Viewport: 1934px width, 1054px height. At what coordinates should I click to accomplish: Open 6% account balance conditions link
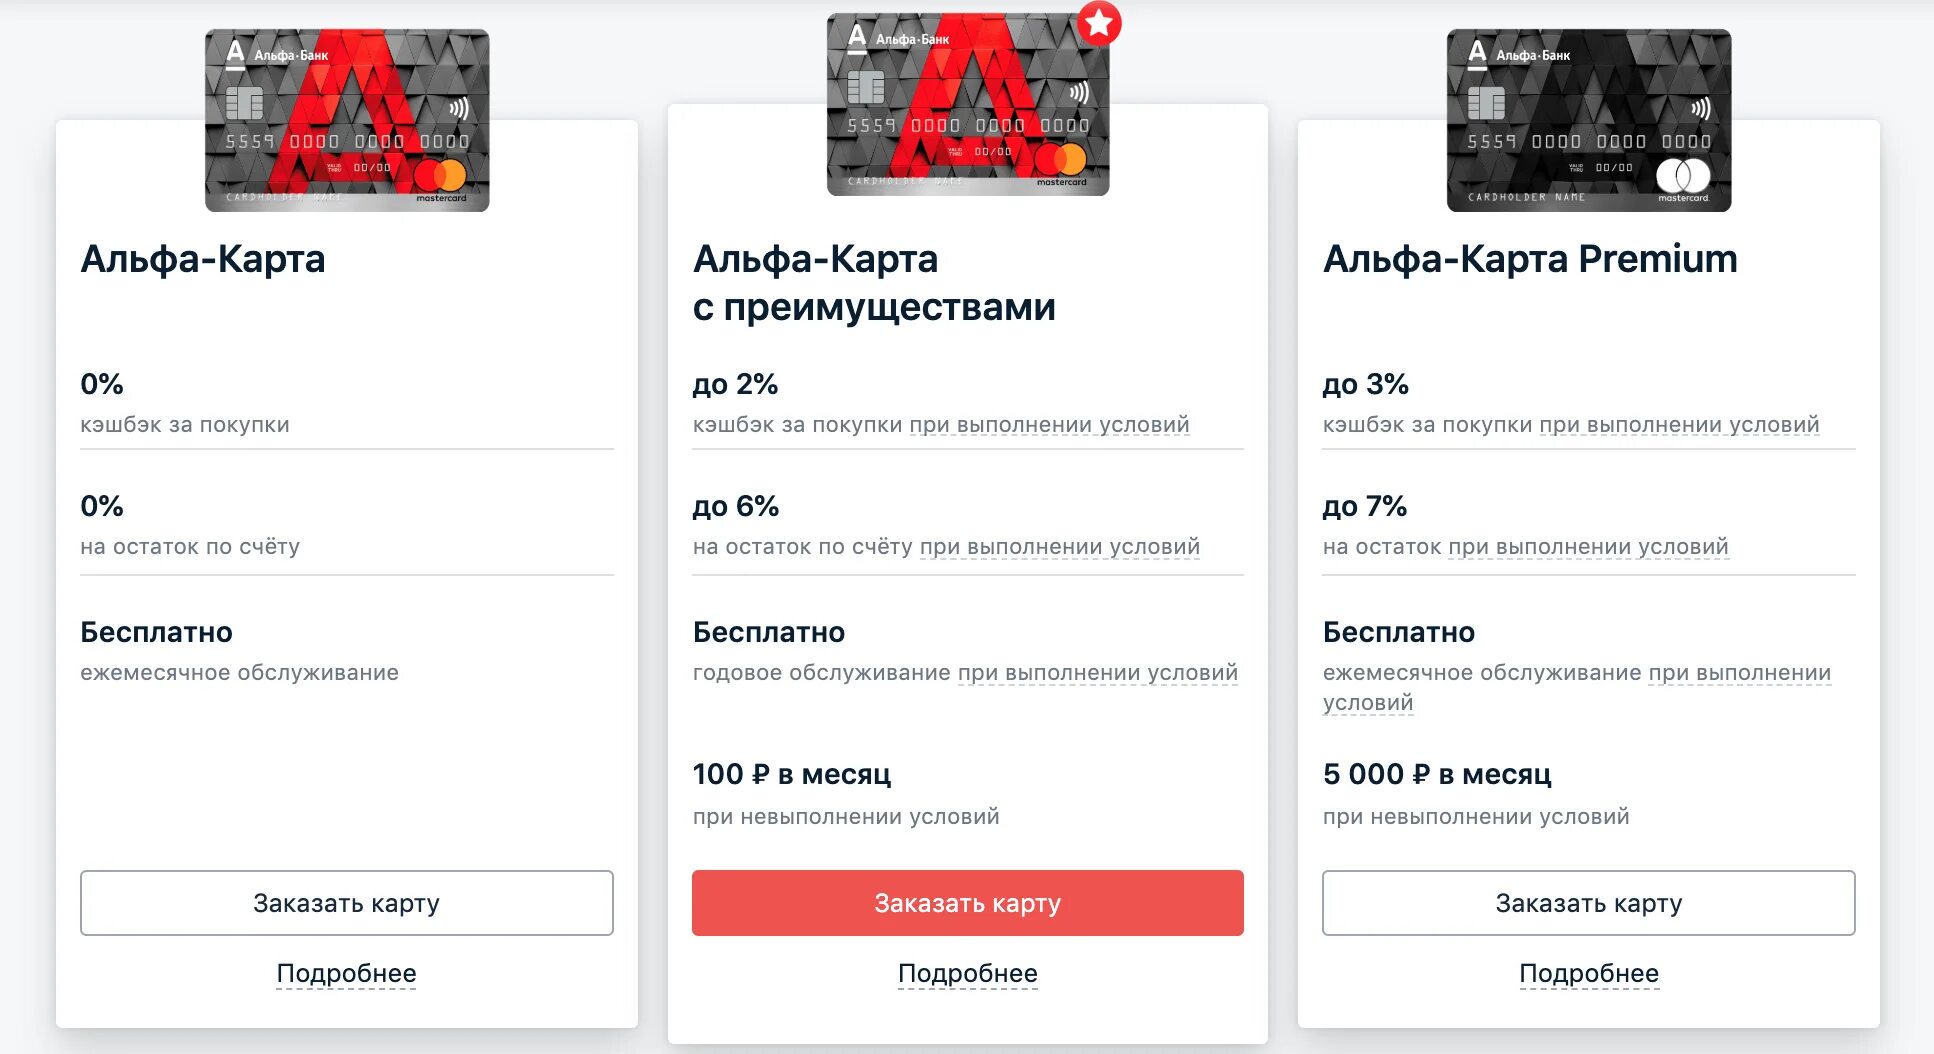point(1059,547)
